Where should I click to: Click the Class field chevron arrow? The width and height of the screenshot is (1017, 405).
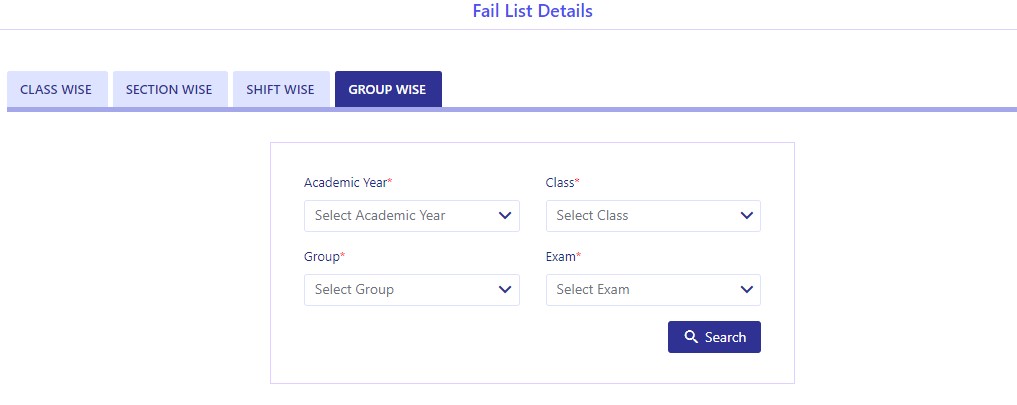point(747,215)
